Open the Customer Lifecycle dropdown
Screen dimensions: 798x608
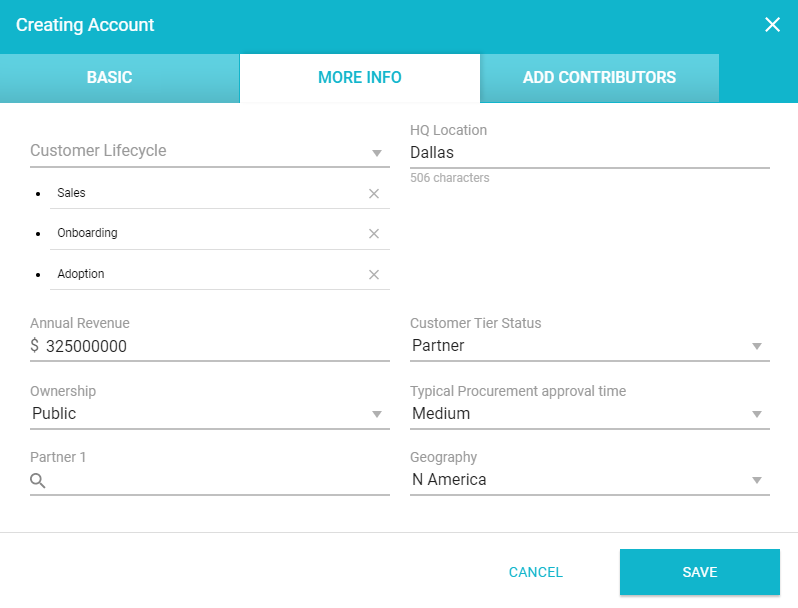pos(377,152)
